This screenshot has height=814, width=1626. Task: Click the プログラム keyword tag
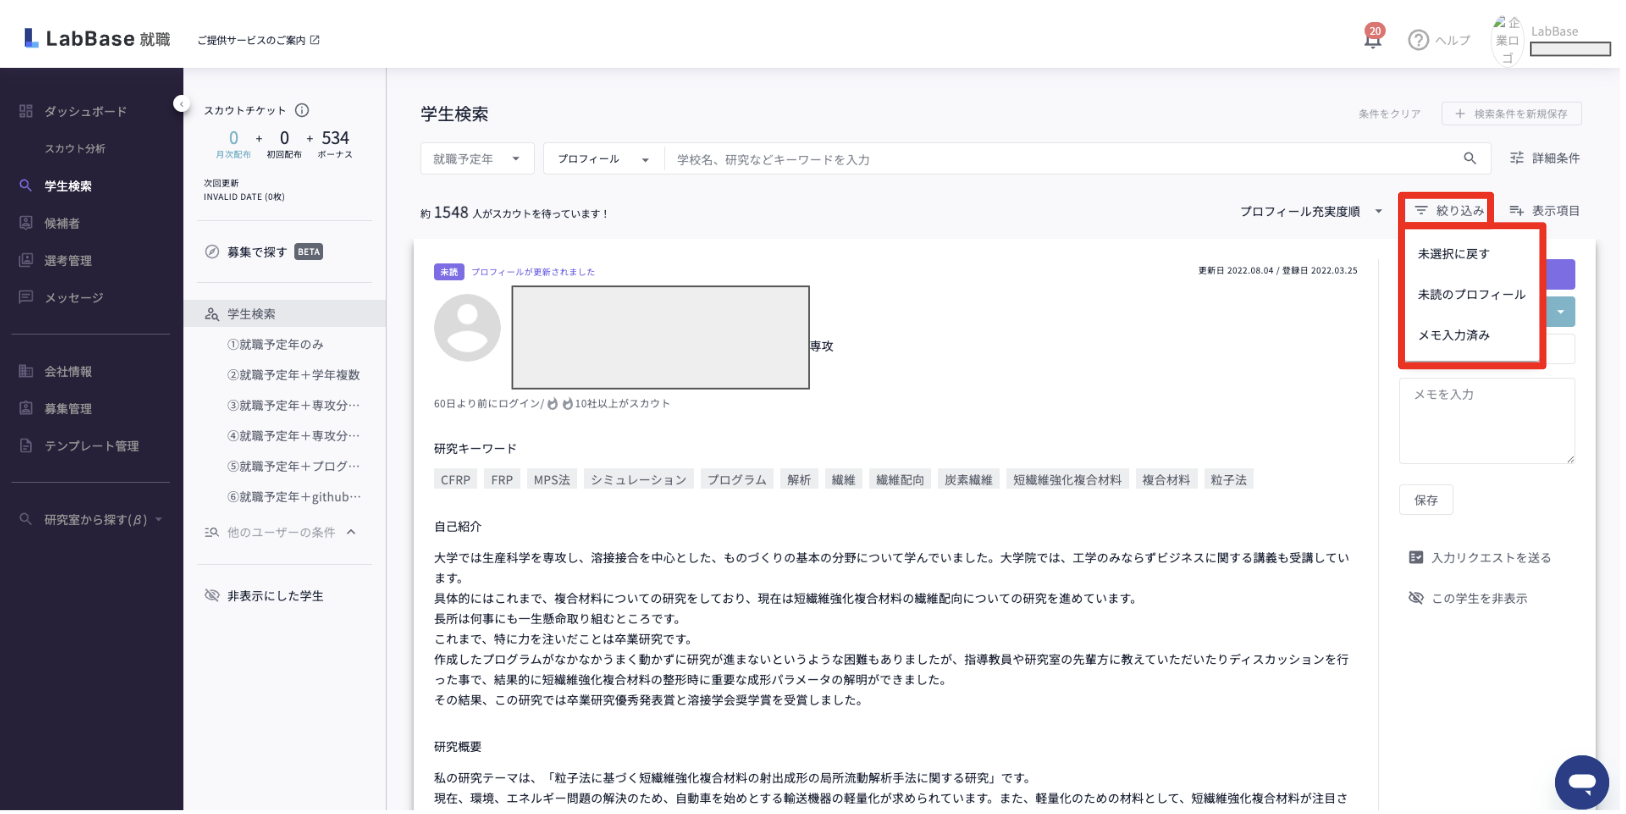(x=737, y=480)
